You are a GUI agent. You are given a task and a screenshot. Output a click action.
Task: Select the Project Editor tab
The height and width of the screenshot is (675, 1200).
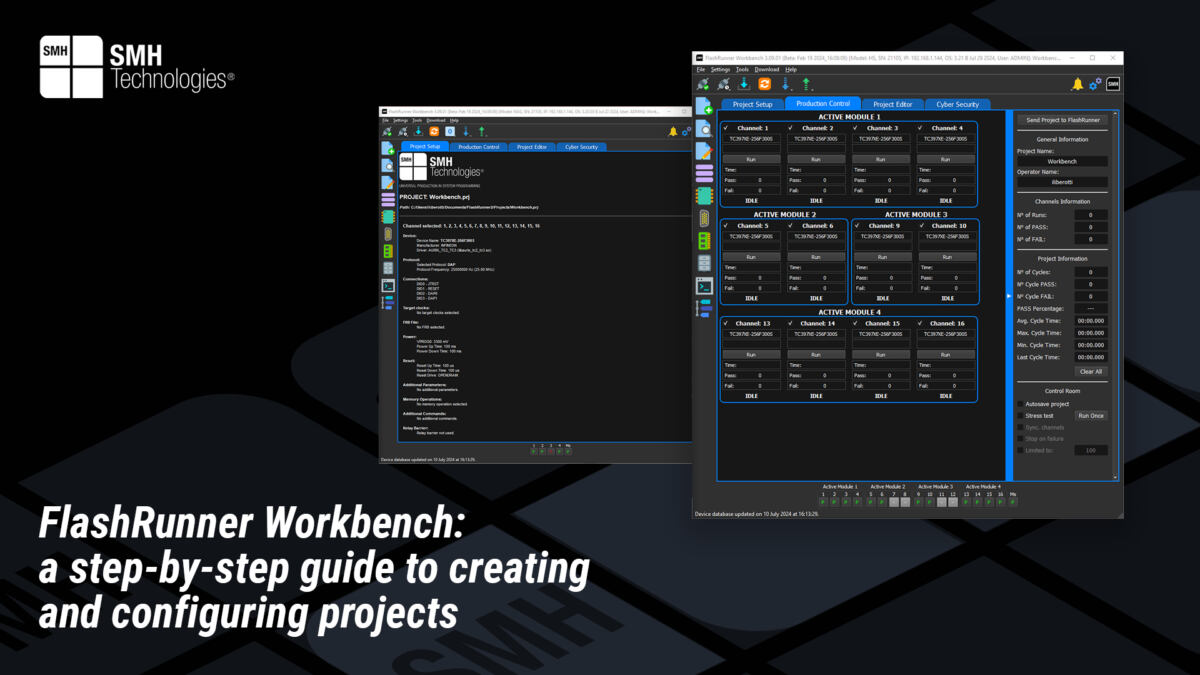pyautogui.click(x=894, y=103)
